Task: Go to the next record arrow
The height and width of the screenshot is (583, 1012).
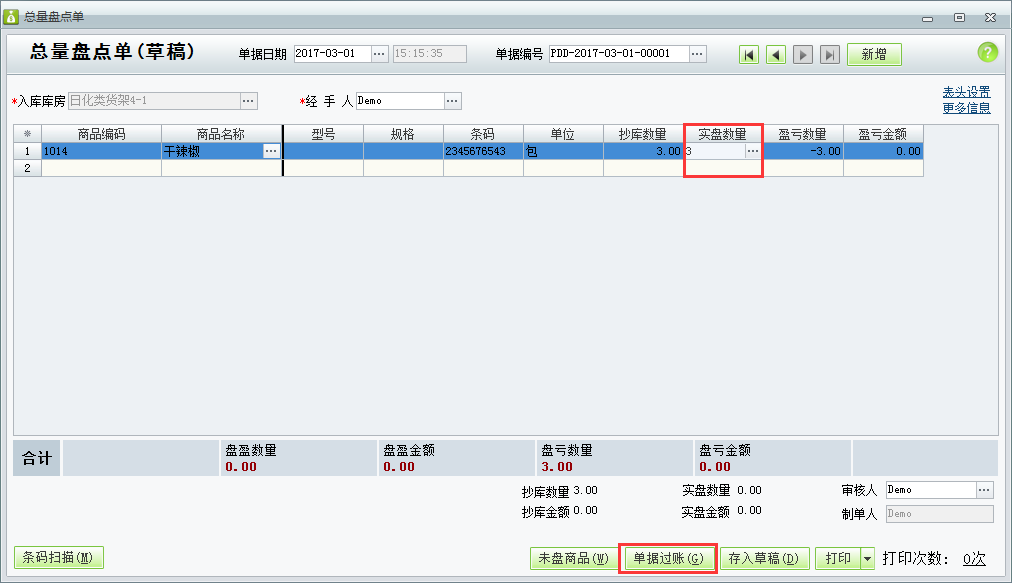Action: pos(803,54)
